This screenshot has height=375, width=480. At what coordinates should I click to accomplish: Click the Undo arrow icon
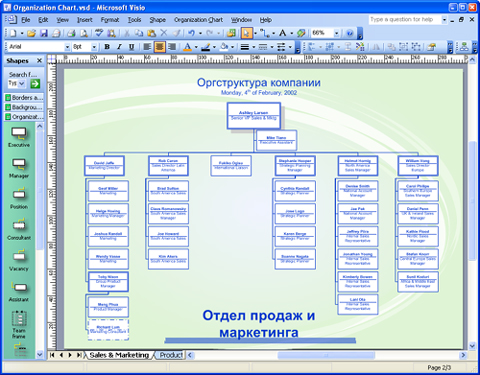(191, 33)
